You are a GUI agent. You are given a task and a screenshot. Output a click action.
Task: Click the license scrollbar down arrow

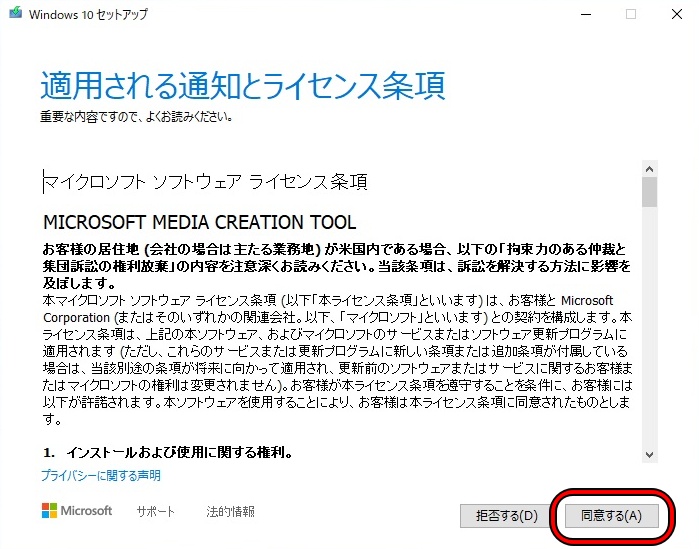[650, 455]
